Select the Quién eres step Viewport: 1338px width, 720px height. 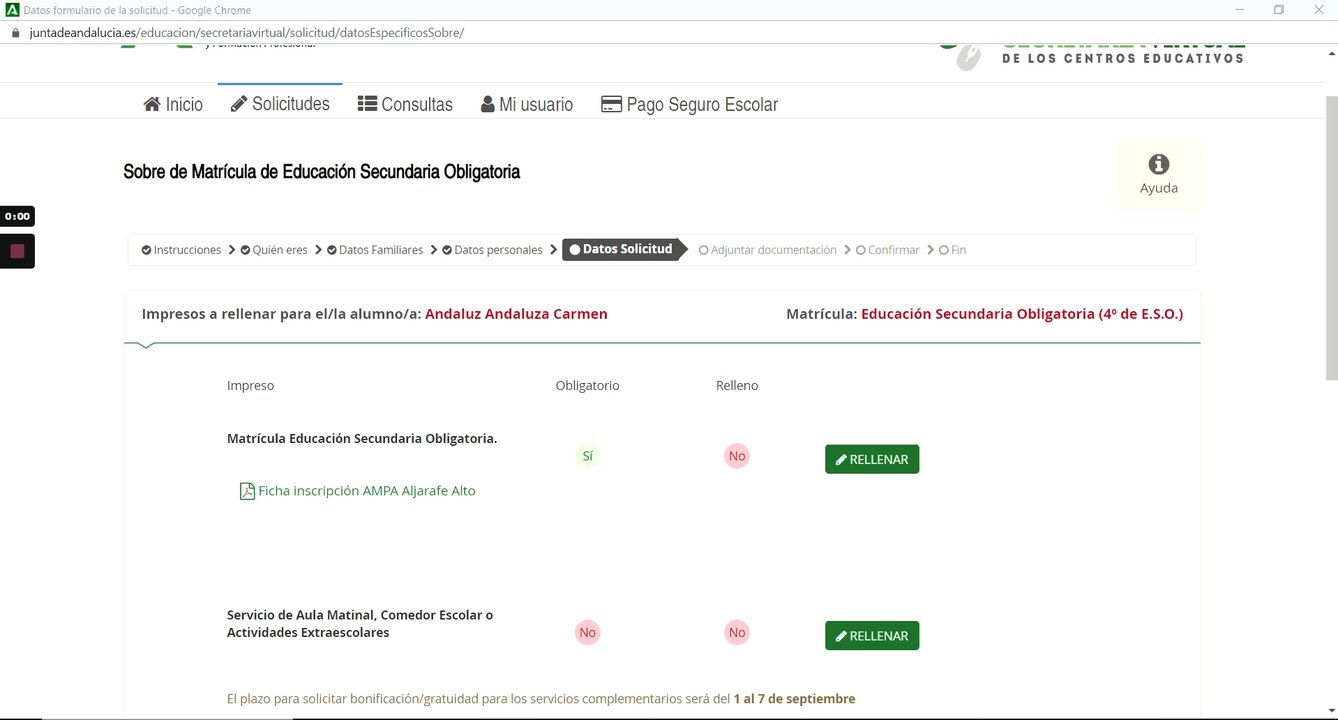tap(274, 250)
